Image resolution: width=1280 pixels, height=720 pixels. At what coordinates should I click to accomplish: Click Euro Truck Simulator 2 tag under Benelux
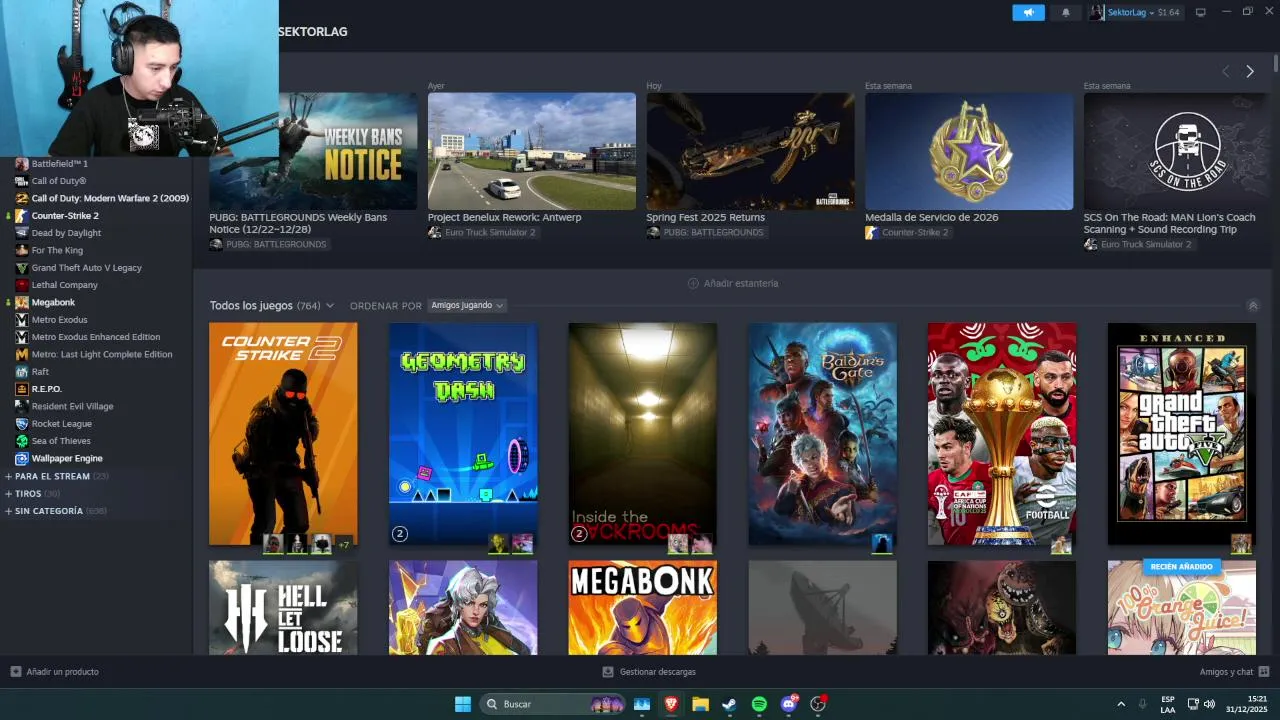(482, 233)
